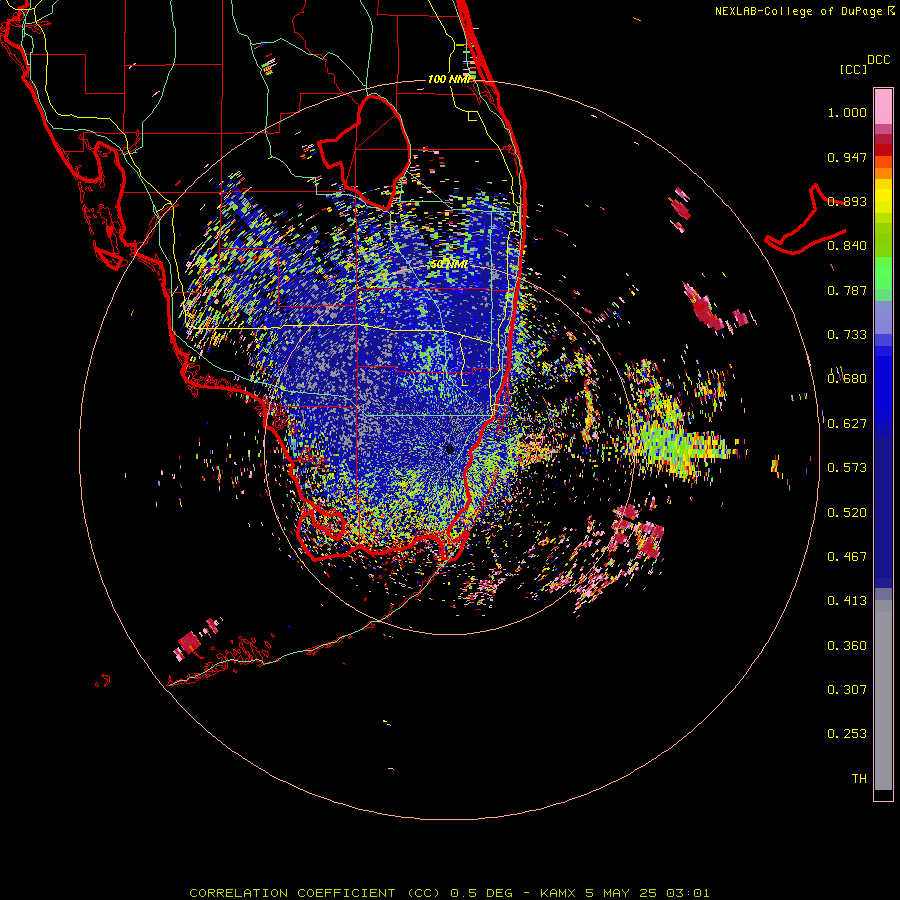The width and height of the screenshot is (900, 900).
Task: Click the TH threshold label
Action: point(859,779)
